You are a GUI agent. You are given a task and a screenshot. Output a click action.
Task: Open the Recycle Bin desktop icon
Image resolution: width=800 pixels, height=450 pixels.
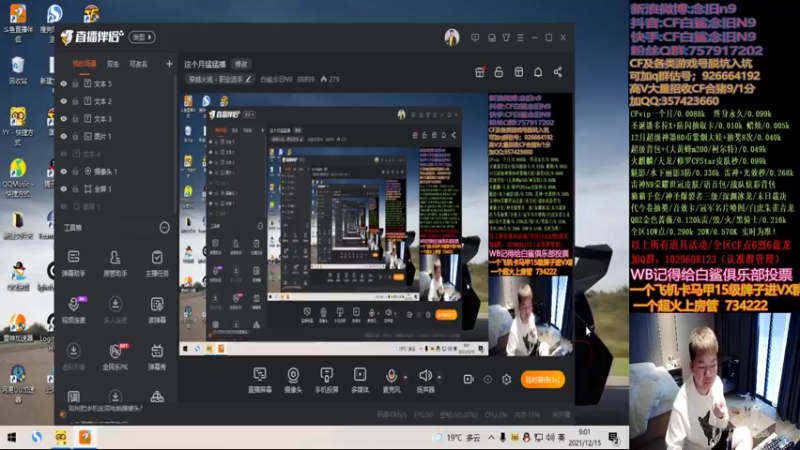pos(18,70)
